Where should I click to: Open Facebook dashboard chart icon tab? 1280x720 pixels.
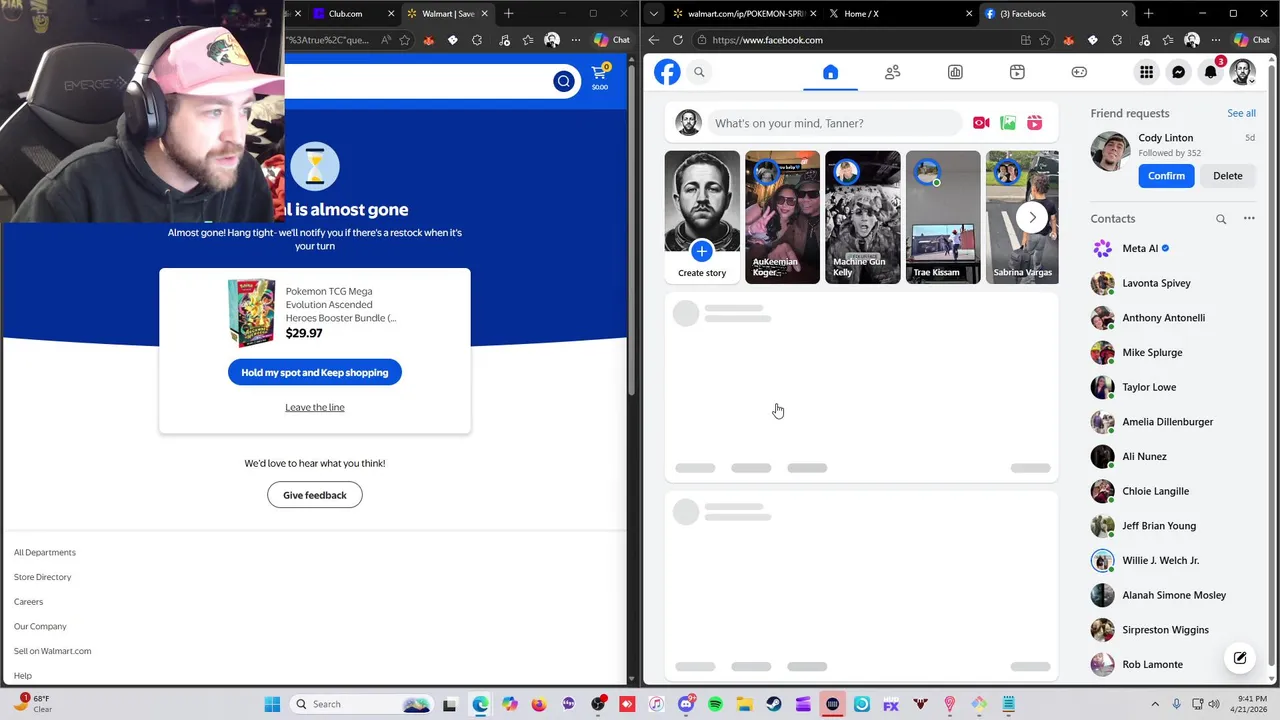pos(955,72)
